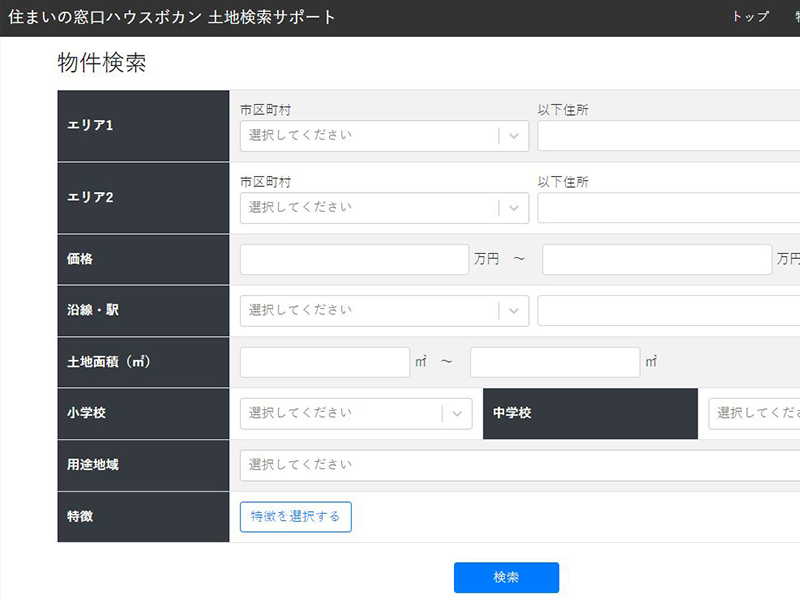Image resolution: width=800 pixels, height=600 pixels.
Task: Select the maximum 土地面積 input field
Action: [x=554, y=362]
